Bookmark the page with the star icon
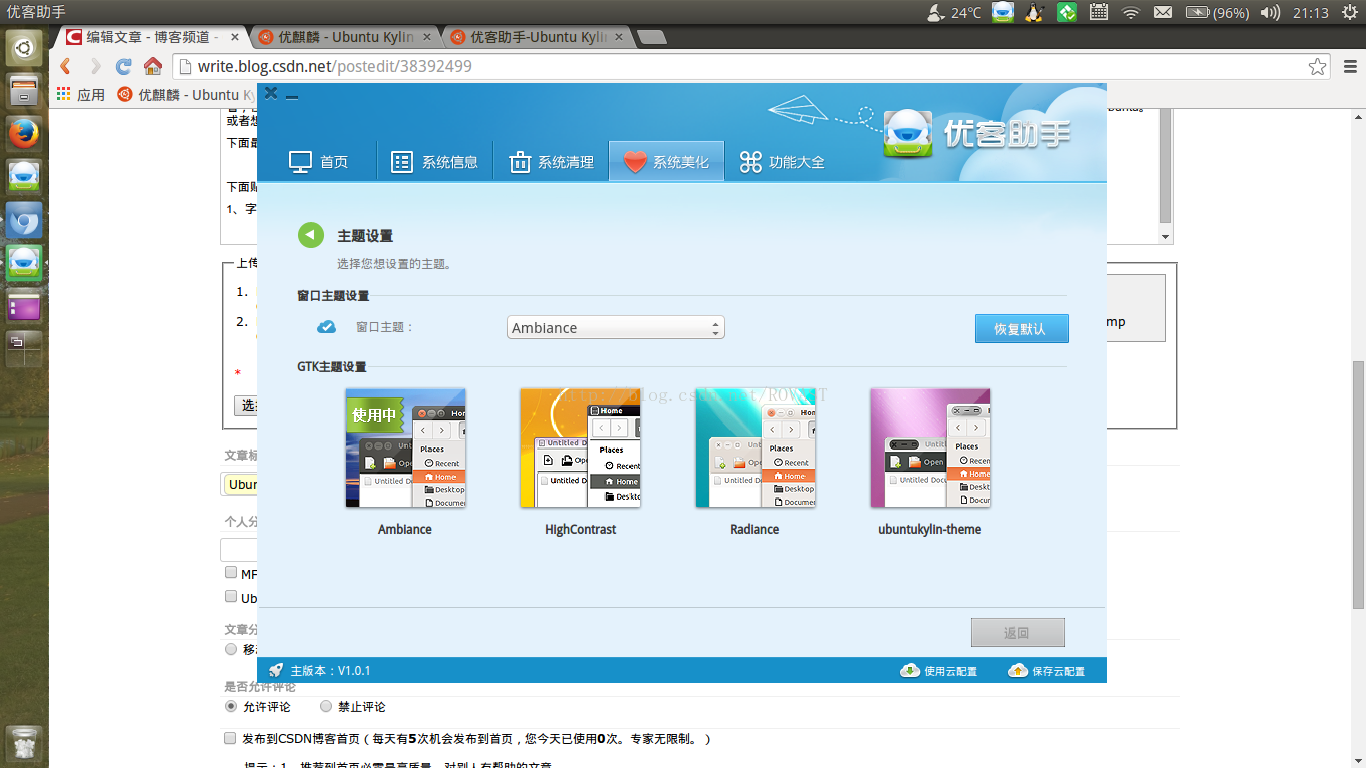The height and width of the screenshot is (768, 1366). click(1318, 67)
